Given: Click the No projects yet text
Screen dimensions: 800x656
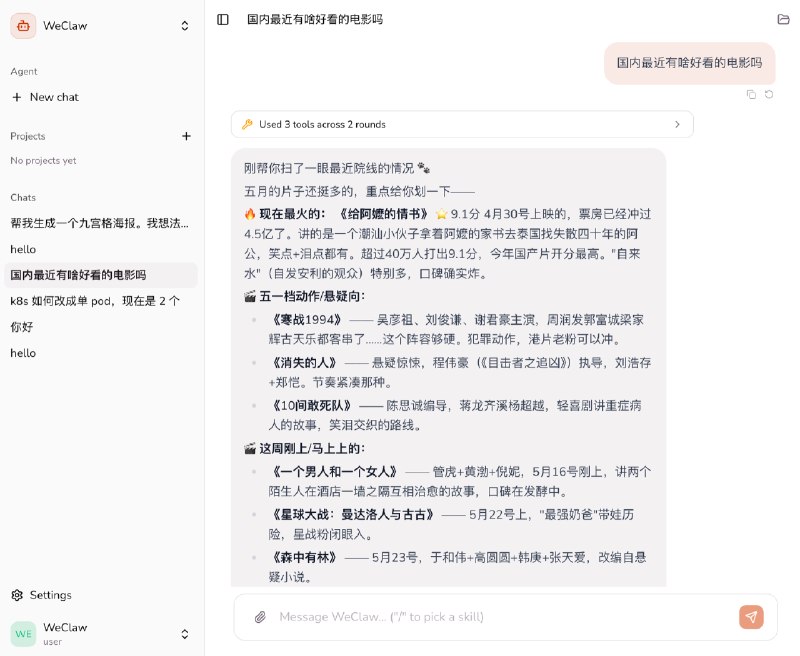Looking at the screenshot, I should click(43, 161).
